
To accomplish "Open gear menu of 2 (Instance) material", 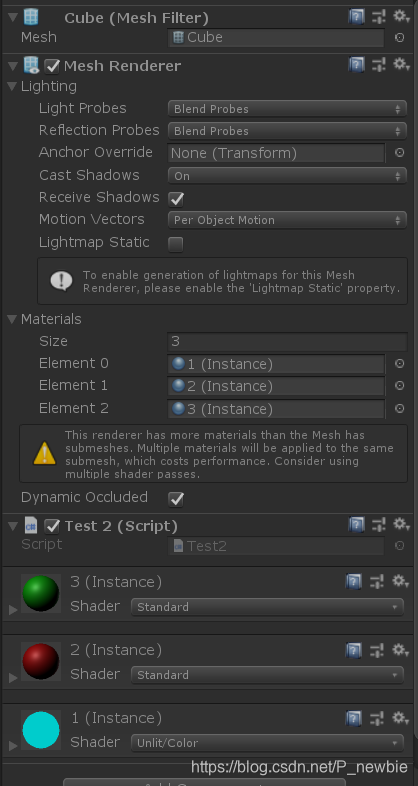I will click(400, 650).
